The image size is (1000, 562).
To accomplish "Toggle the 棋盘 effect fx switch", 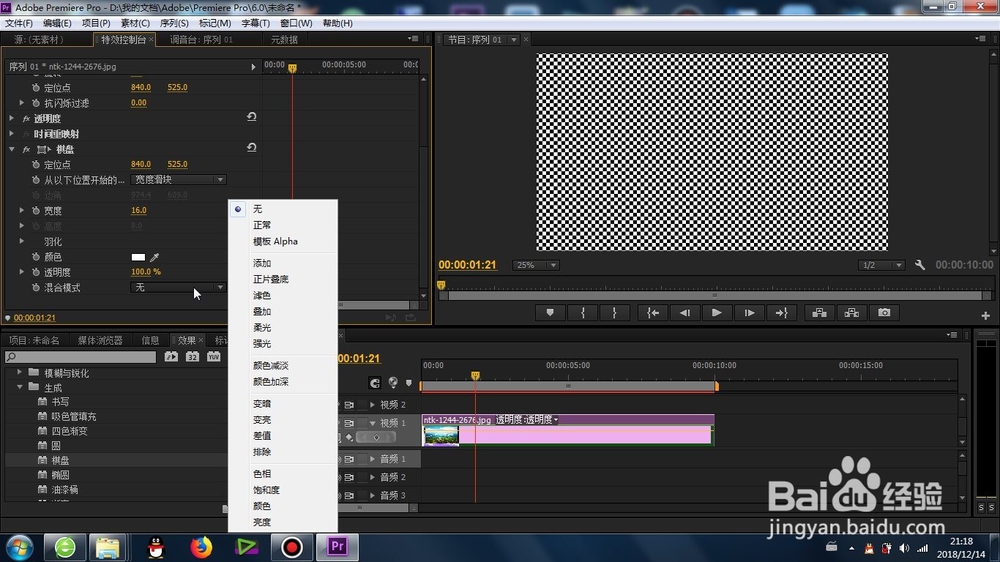I will 26,149.
